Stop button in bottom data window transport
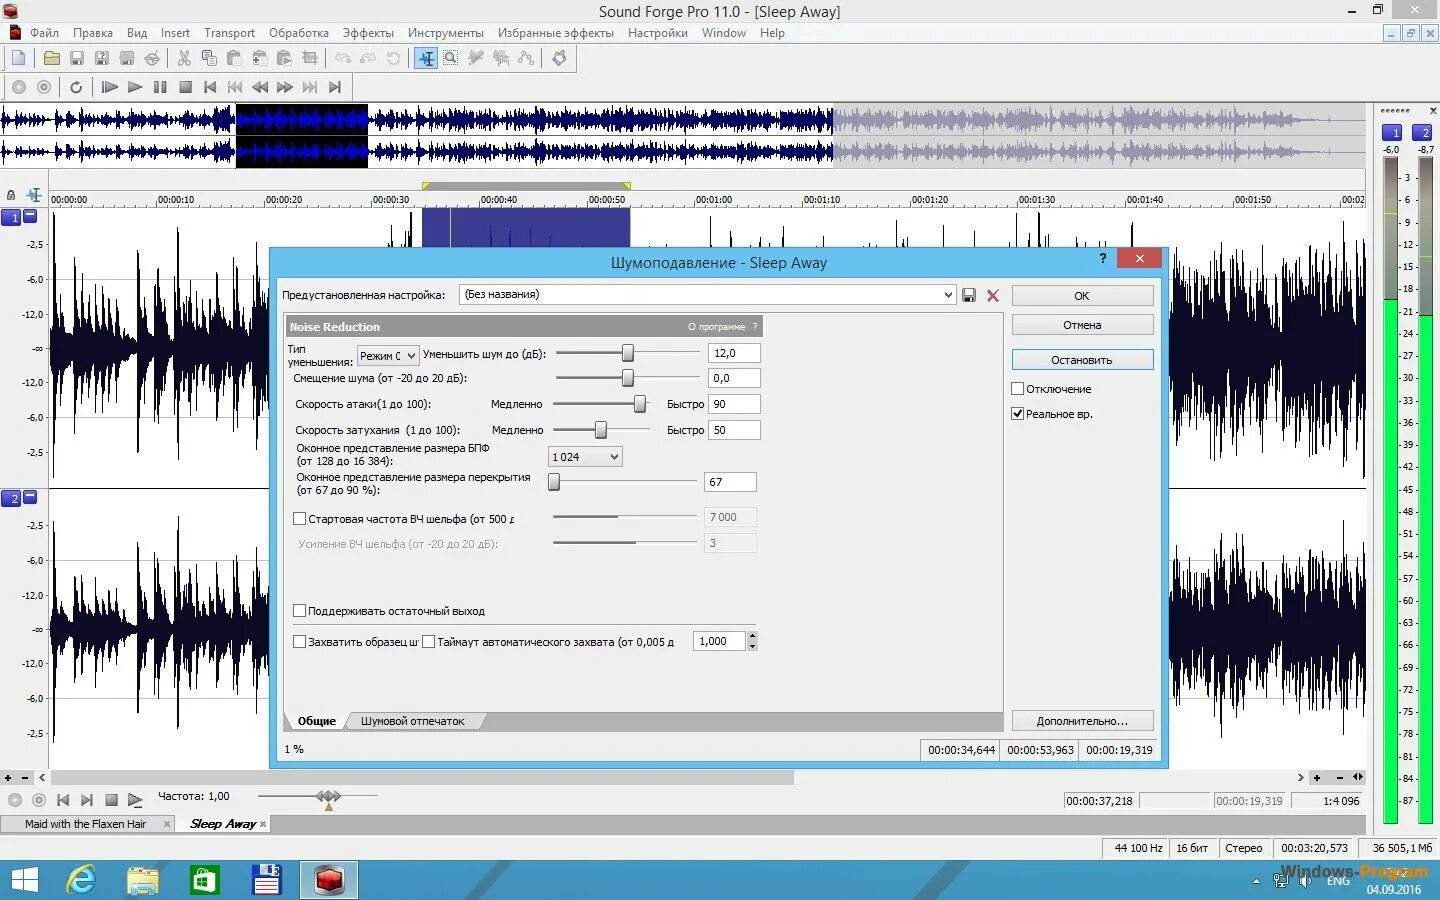 (x=111, y=800)
